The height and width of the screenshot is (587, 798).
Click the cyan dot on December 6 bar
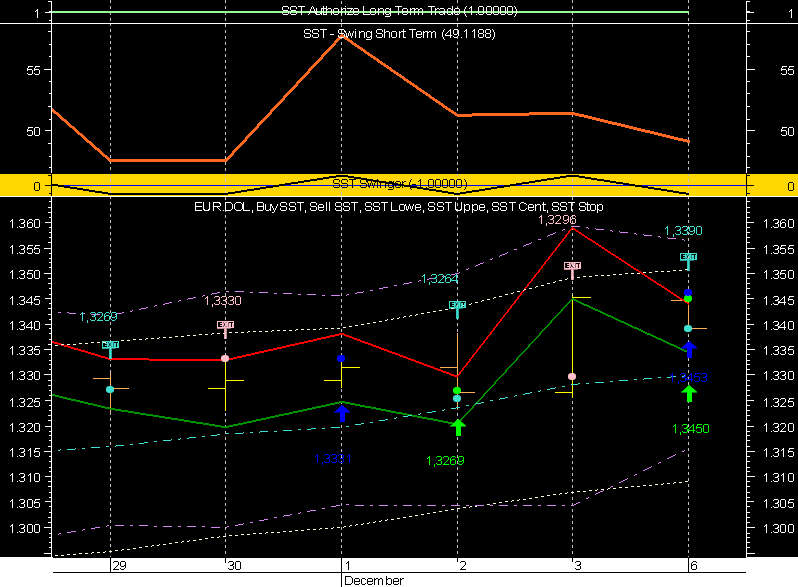pyautogui.click(x=688, y=328)
